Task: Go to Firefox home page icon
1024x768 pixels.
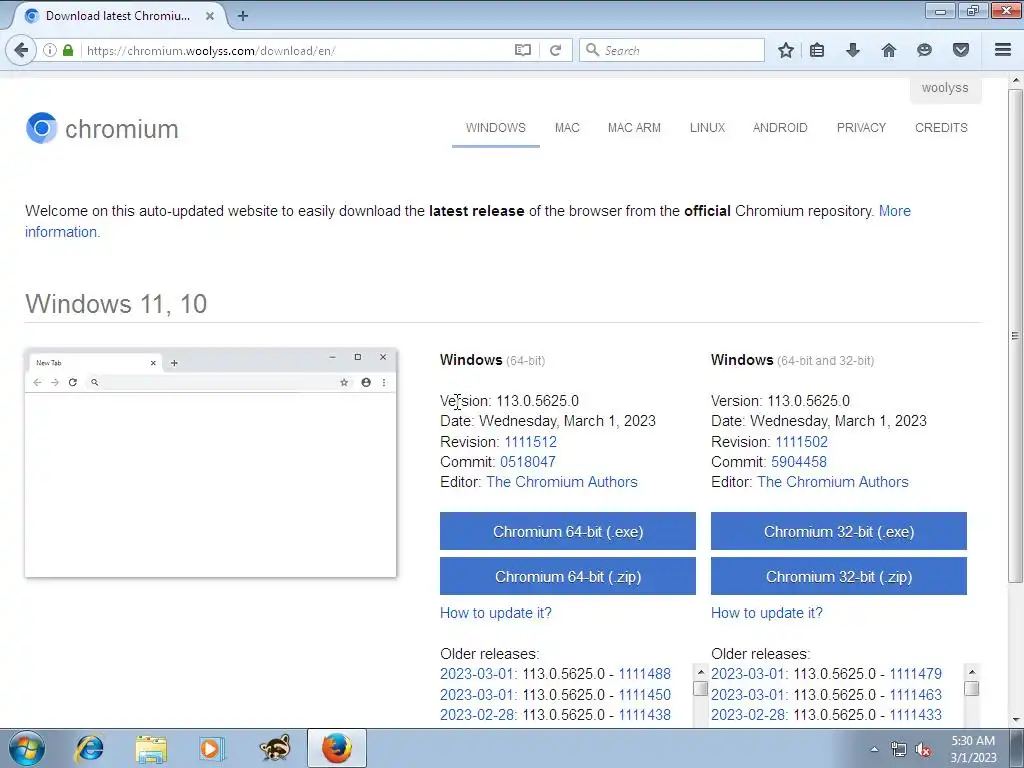Action: (x=889, y=50)
